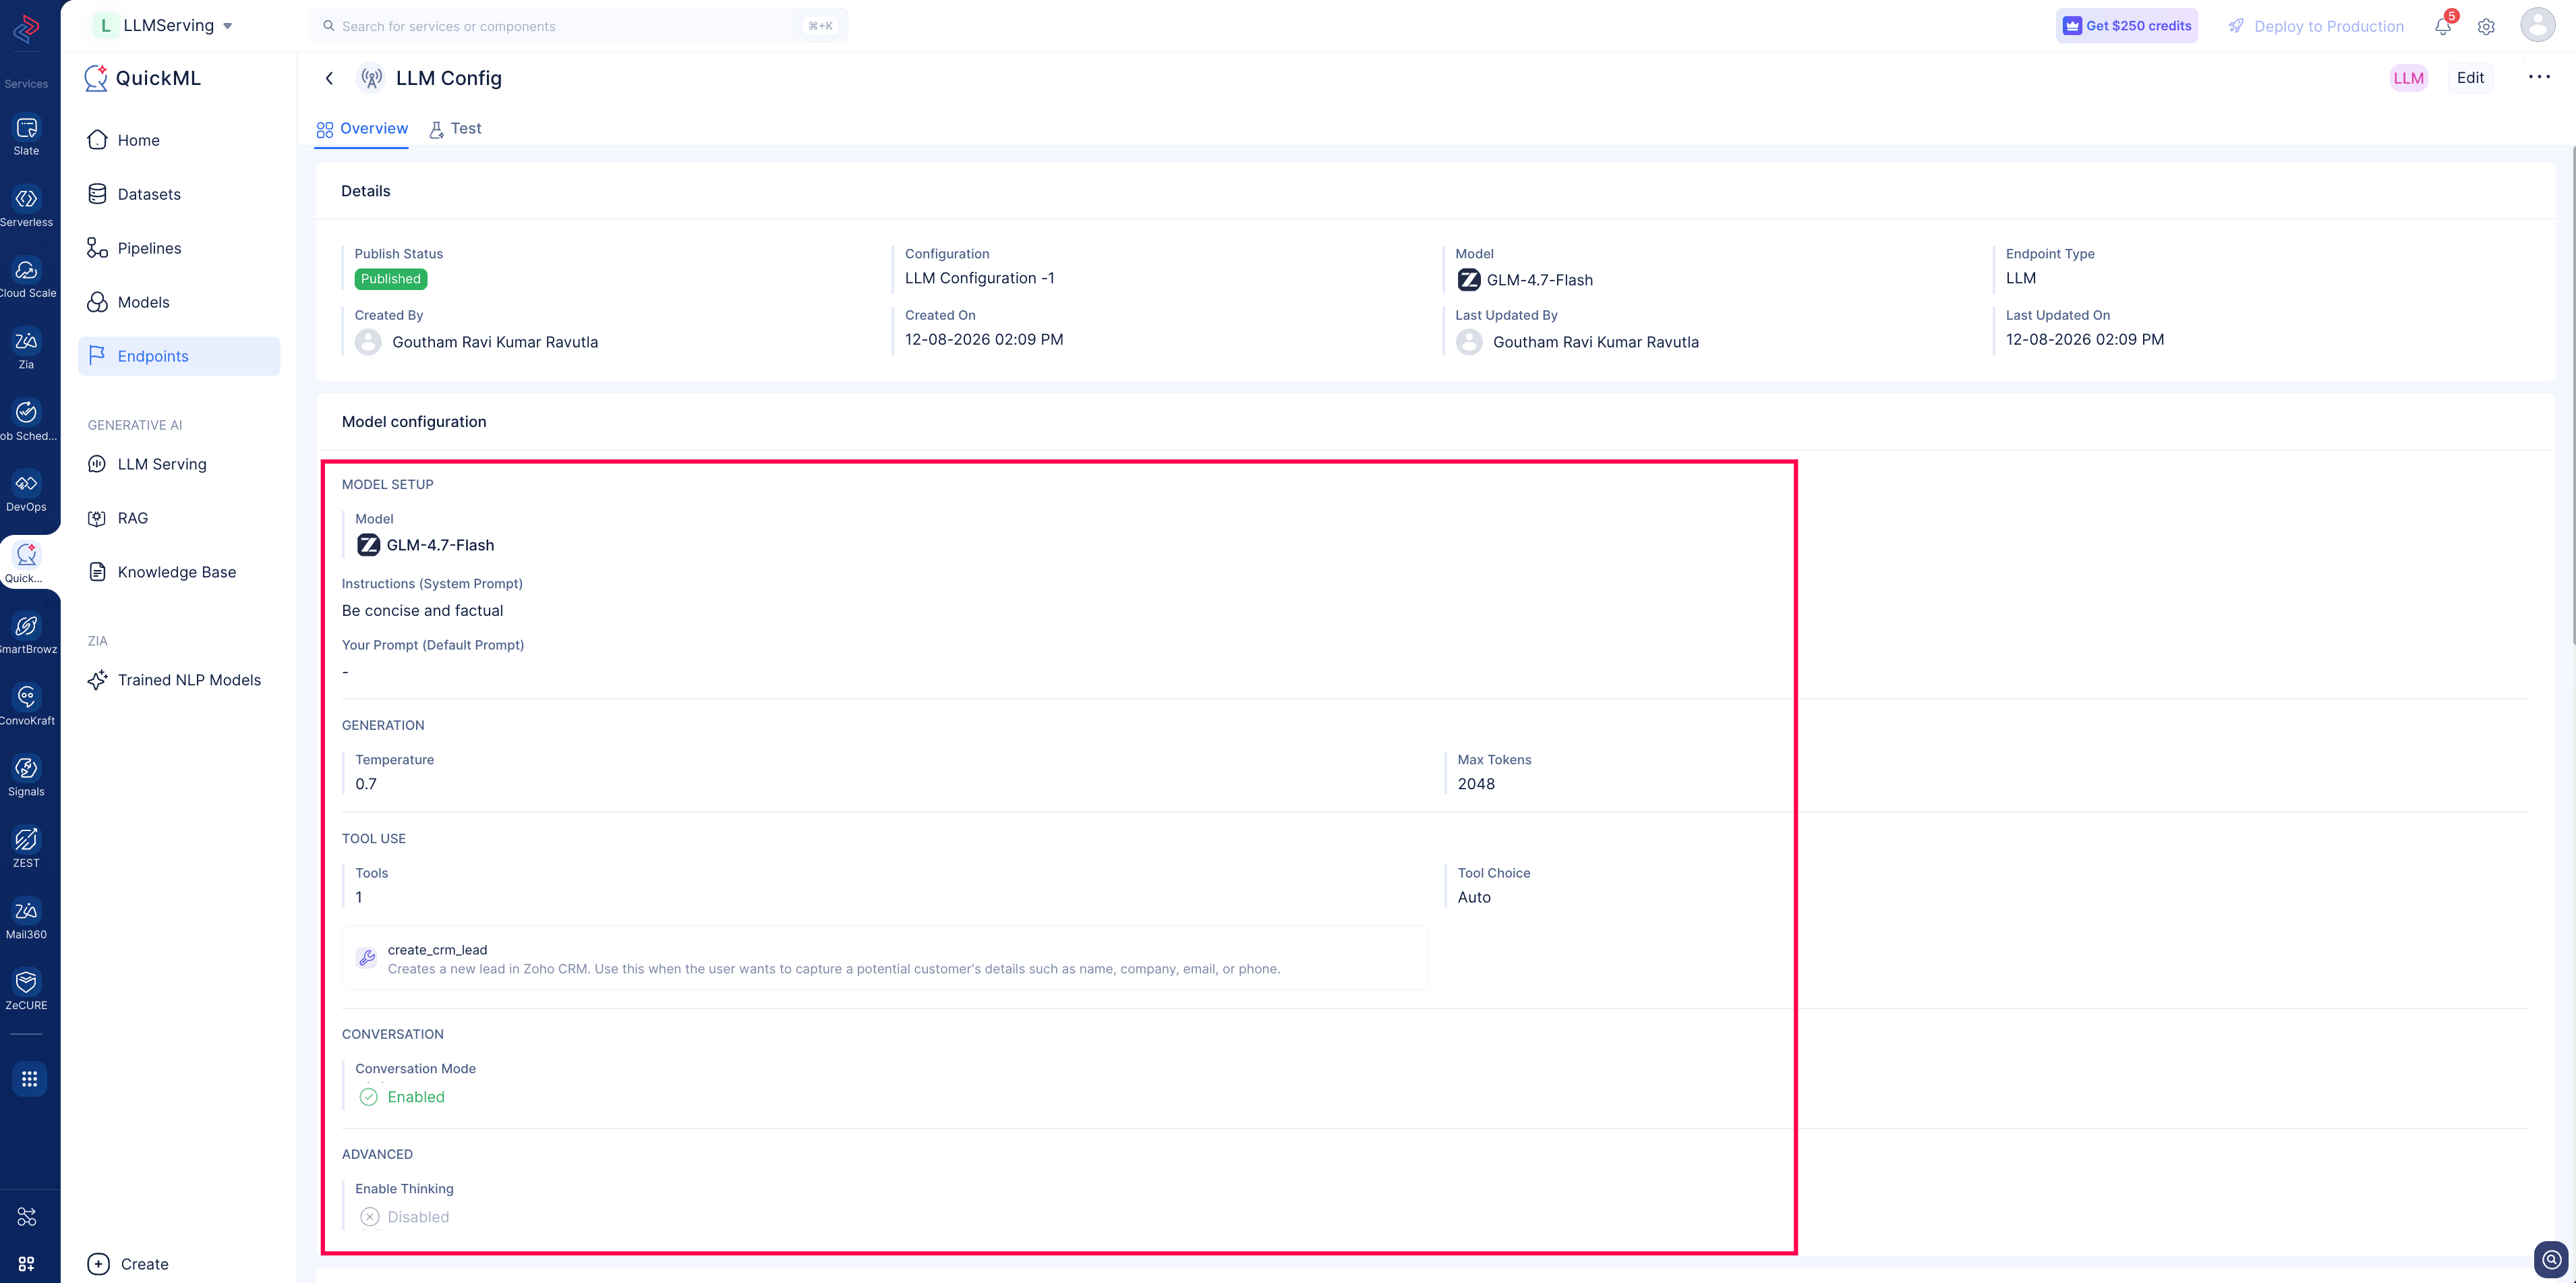The height and width of the screenshot is (1283, 2576).
Task: Click the Published status badge
Action: 391,279
